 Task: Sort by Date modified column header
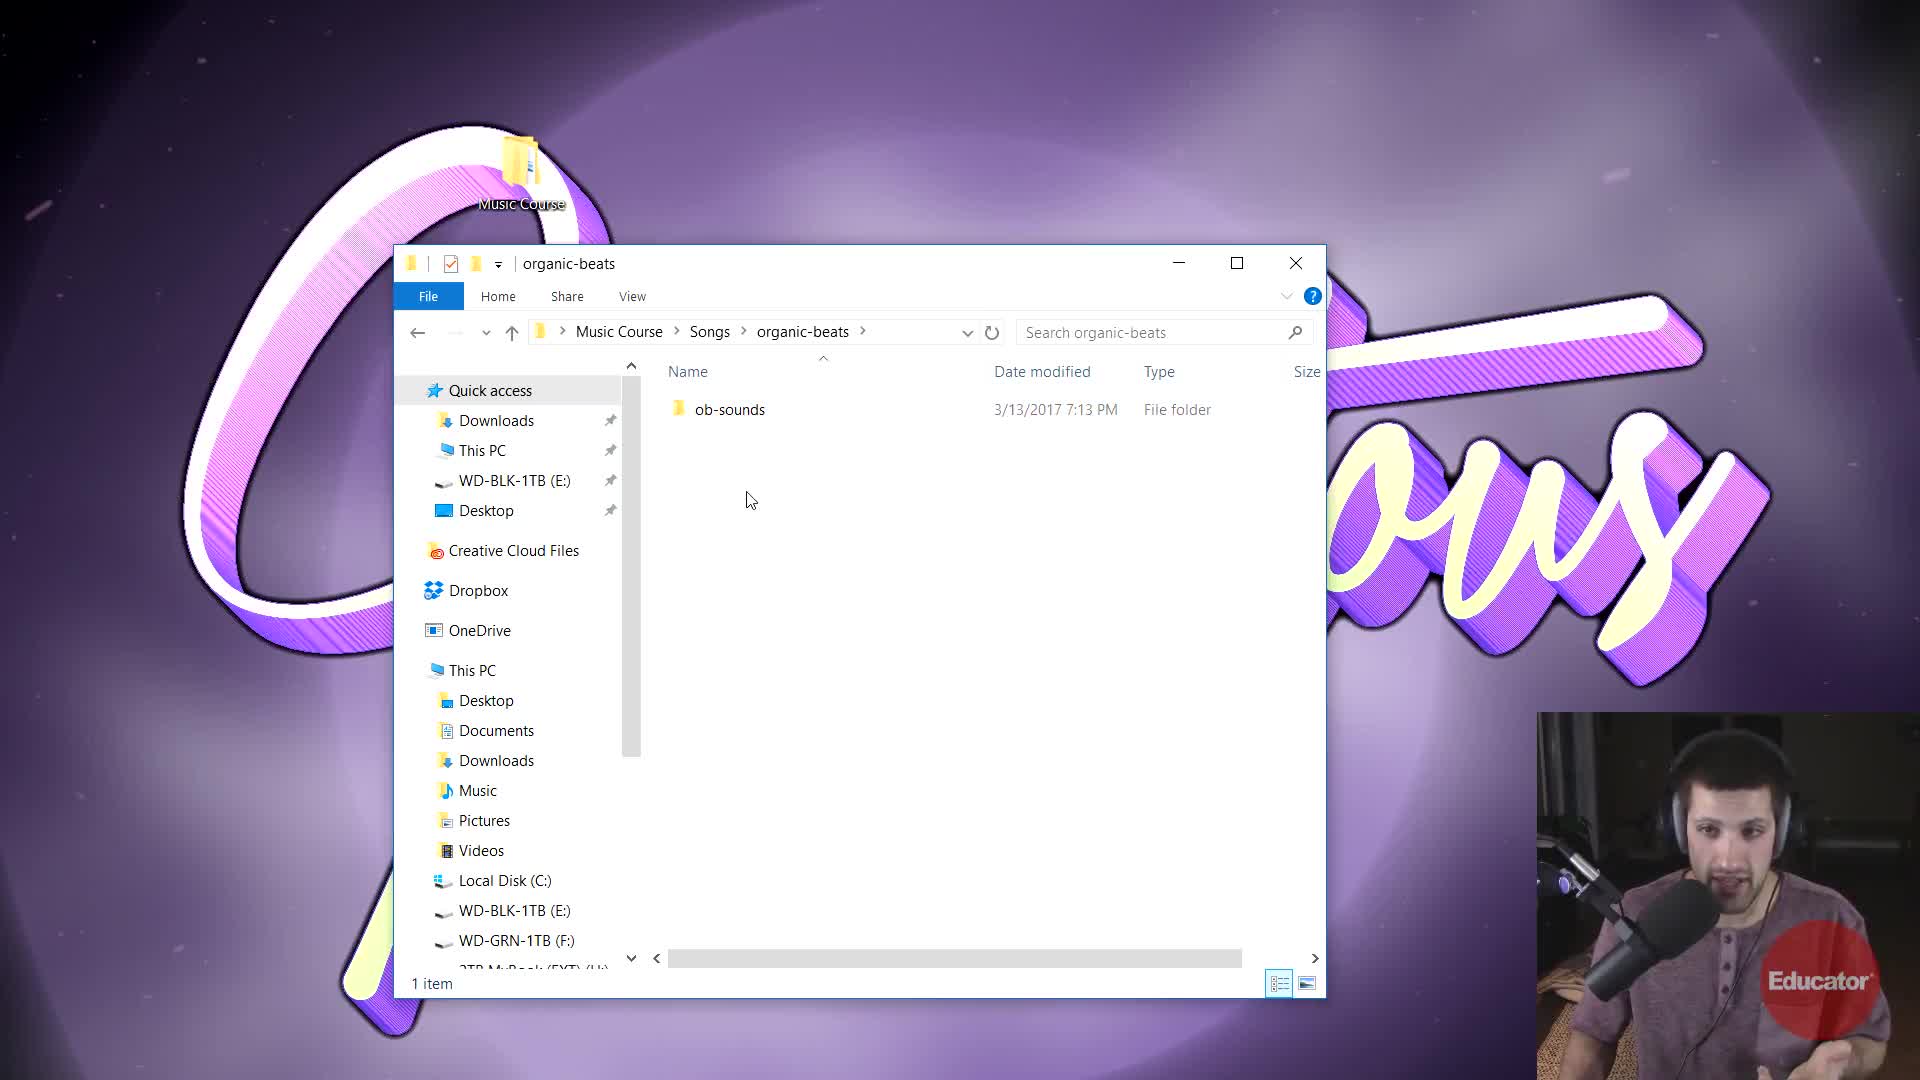(1042, 372)
